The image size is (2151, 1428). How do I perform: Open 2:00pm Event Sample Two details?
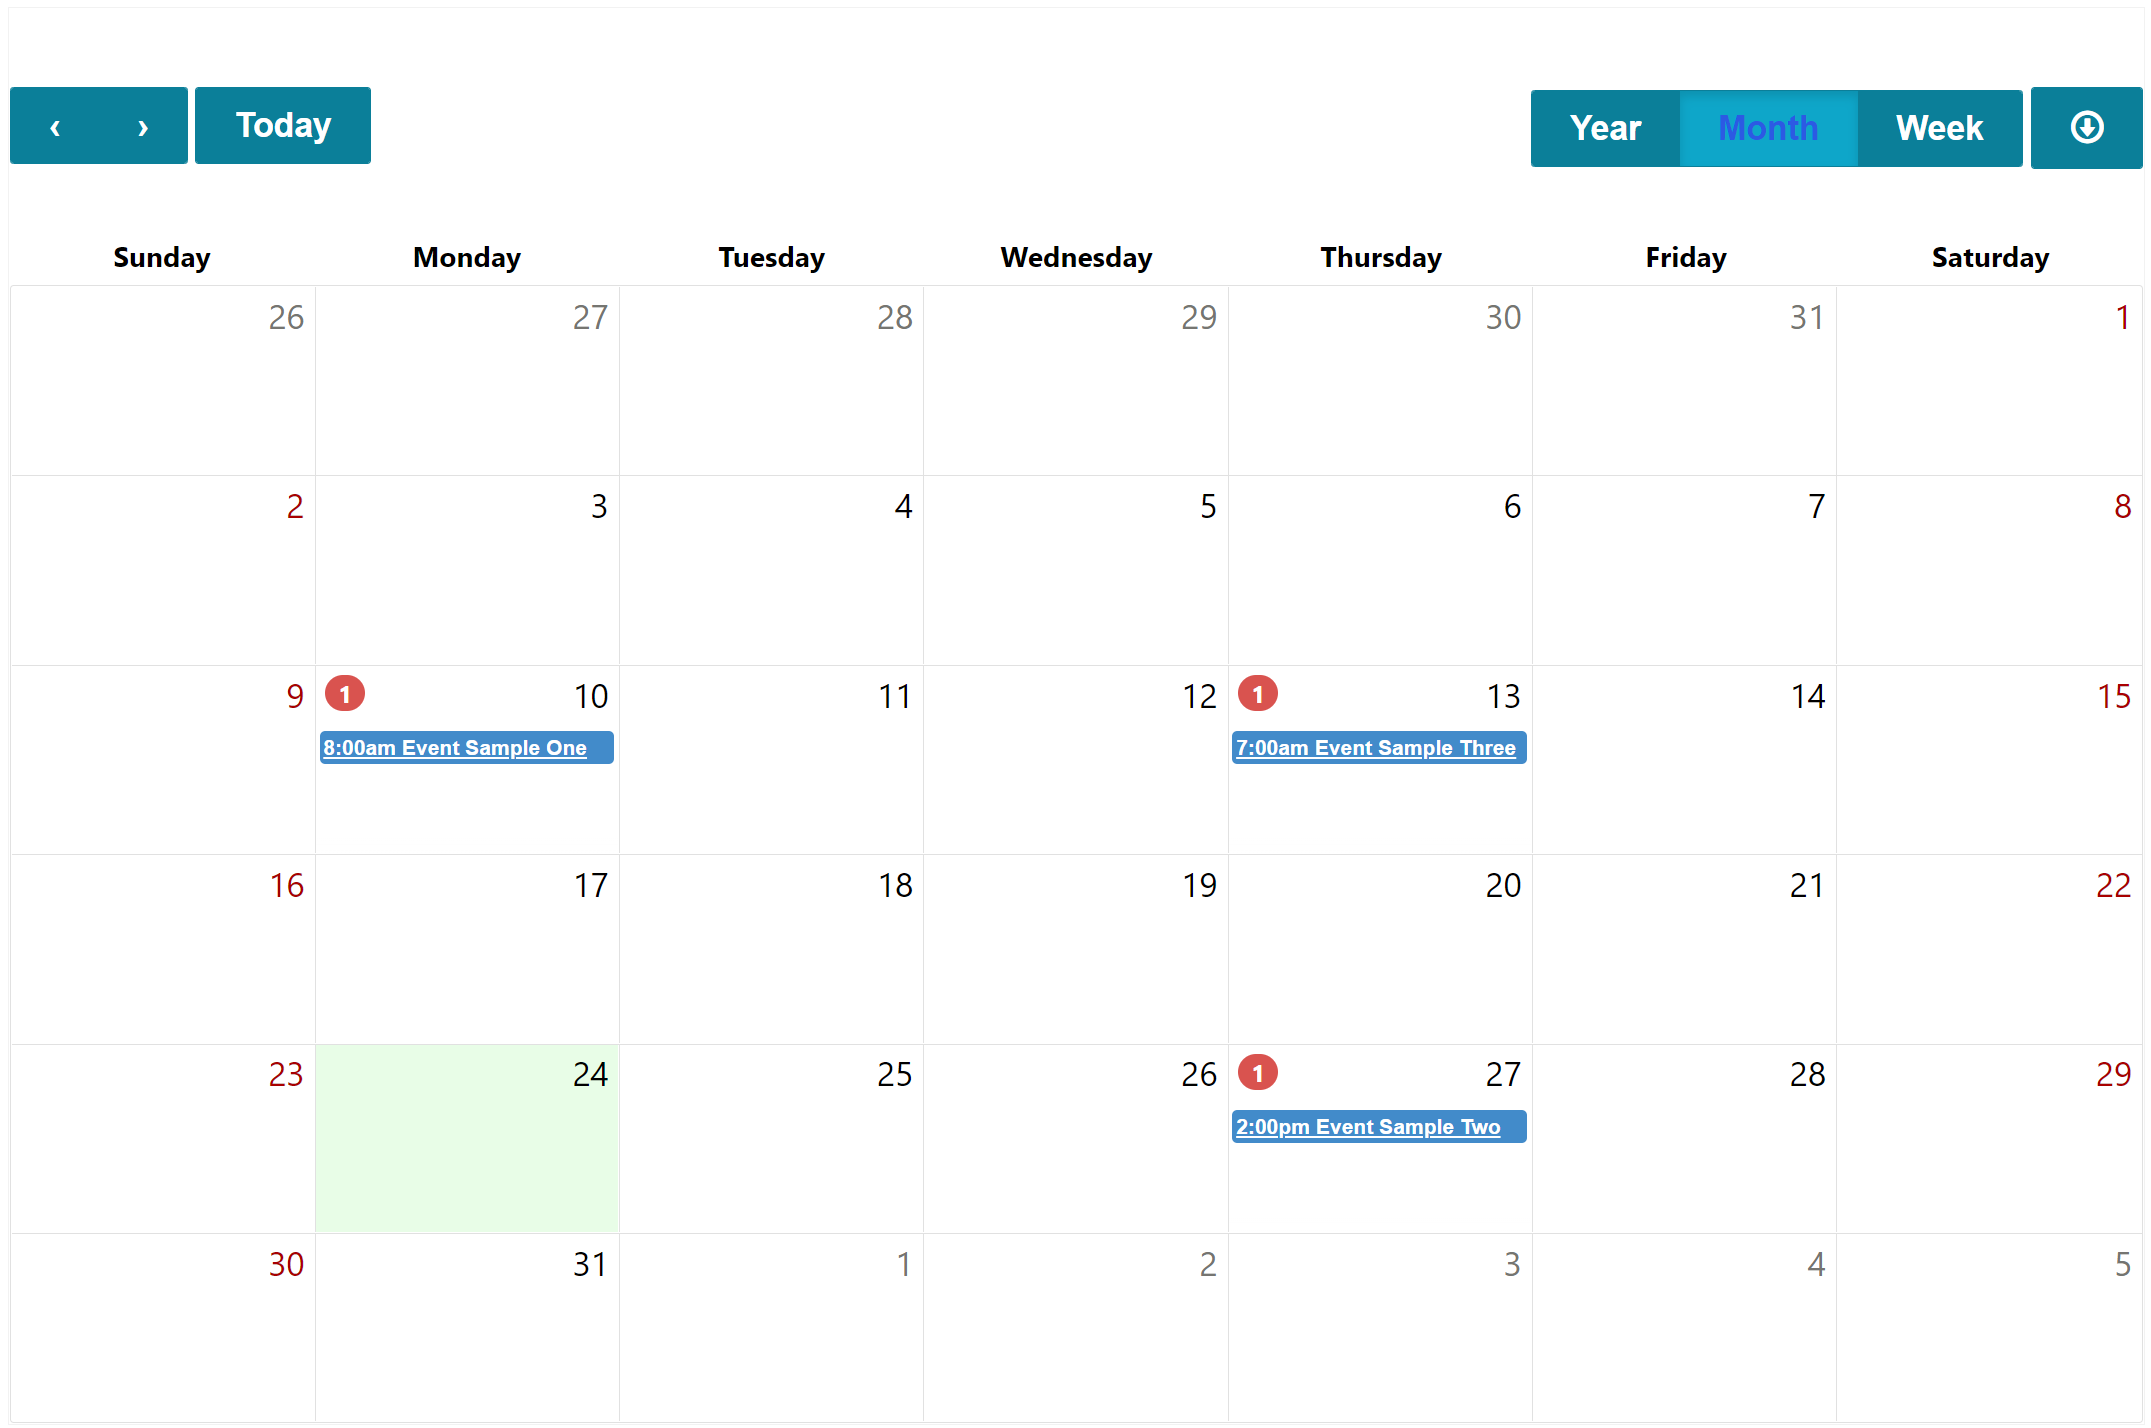pyautogui.click(x=1378, y=1128)
